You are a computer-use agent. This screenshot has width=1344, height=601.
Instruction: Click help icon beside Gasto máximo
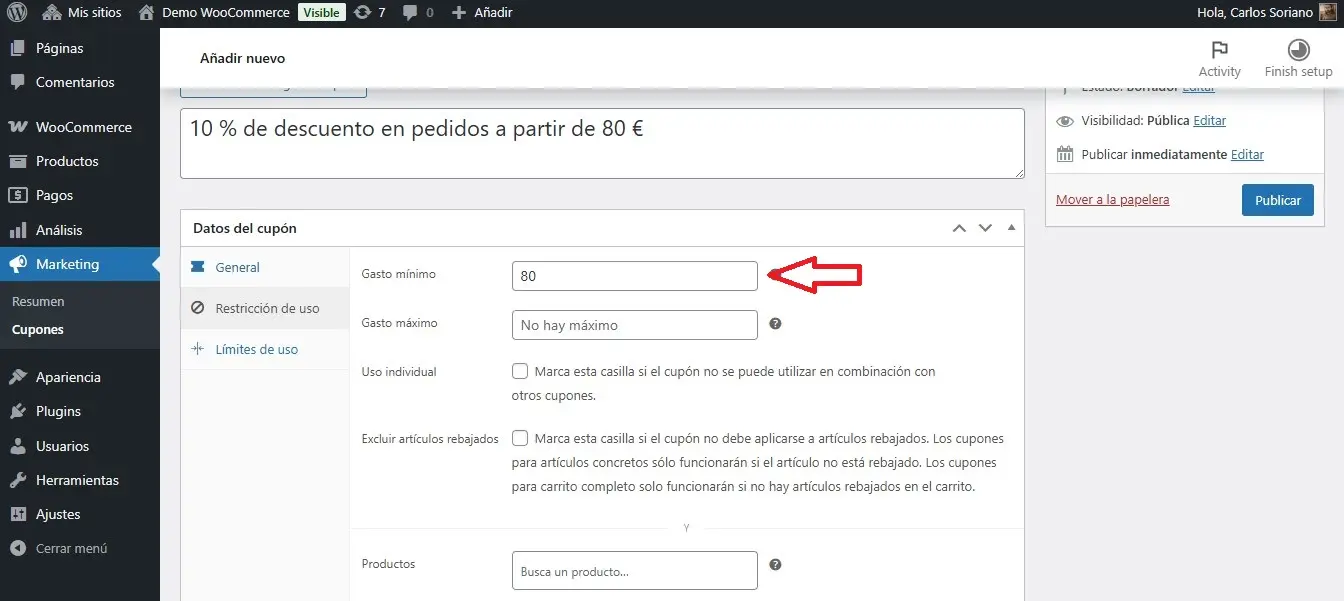coord(775,324)
